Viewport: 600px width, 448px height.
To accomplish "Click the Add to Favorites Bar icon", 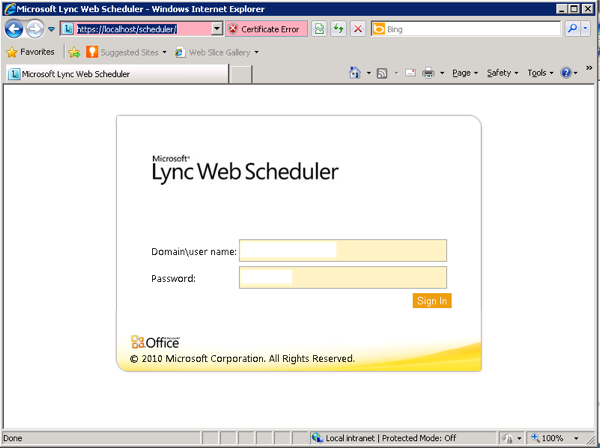I will coord(74,52).
